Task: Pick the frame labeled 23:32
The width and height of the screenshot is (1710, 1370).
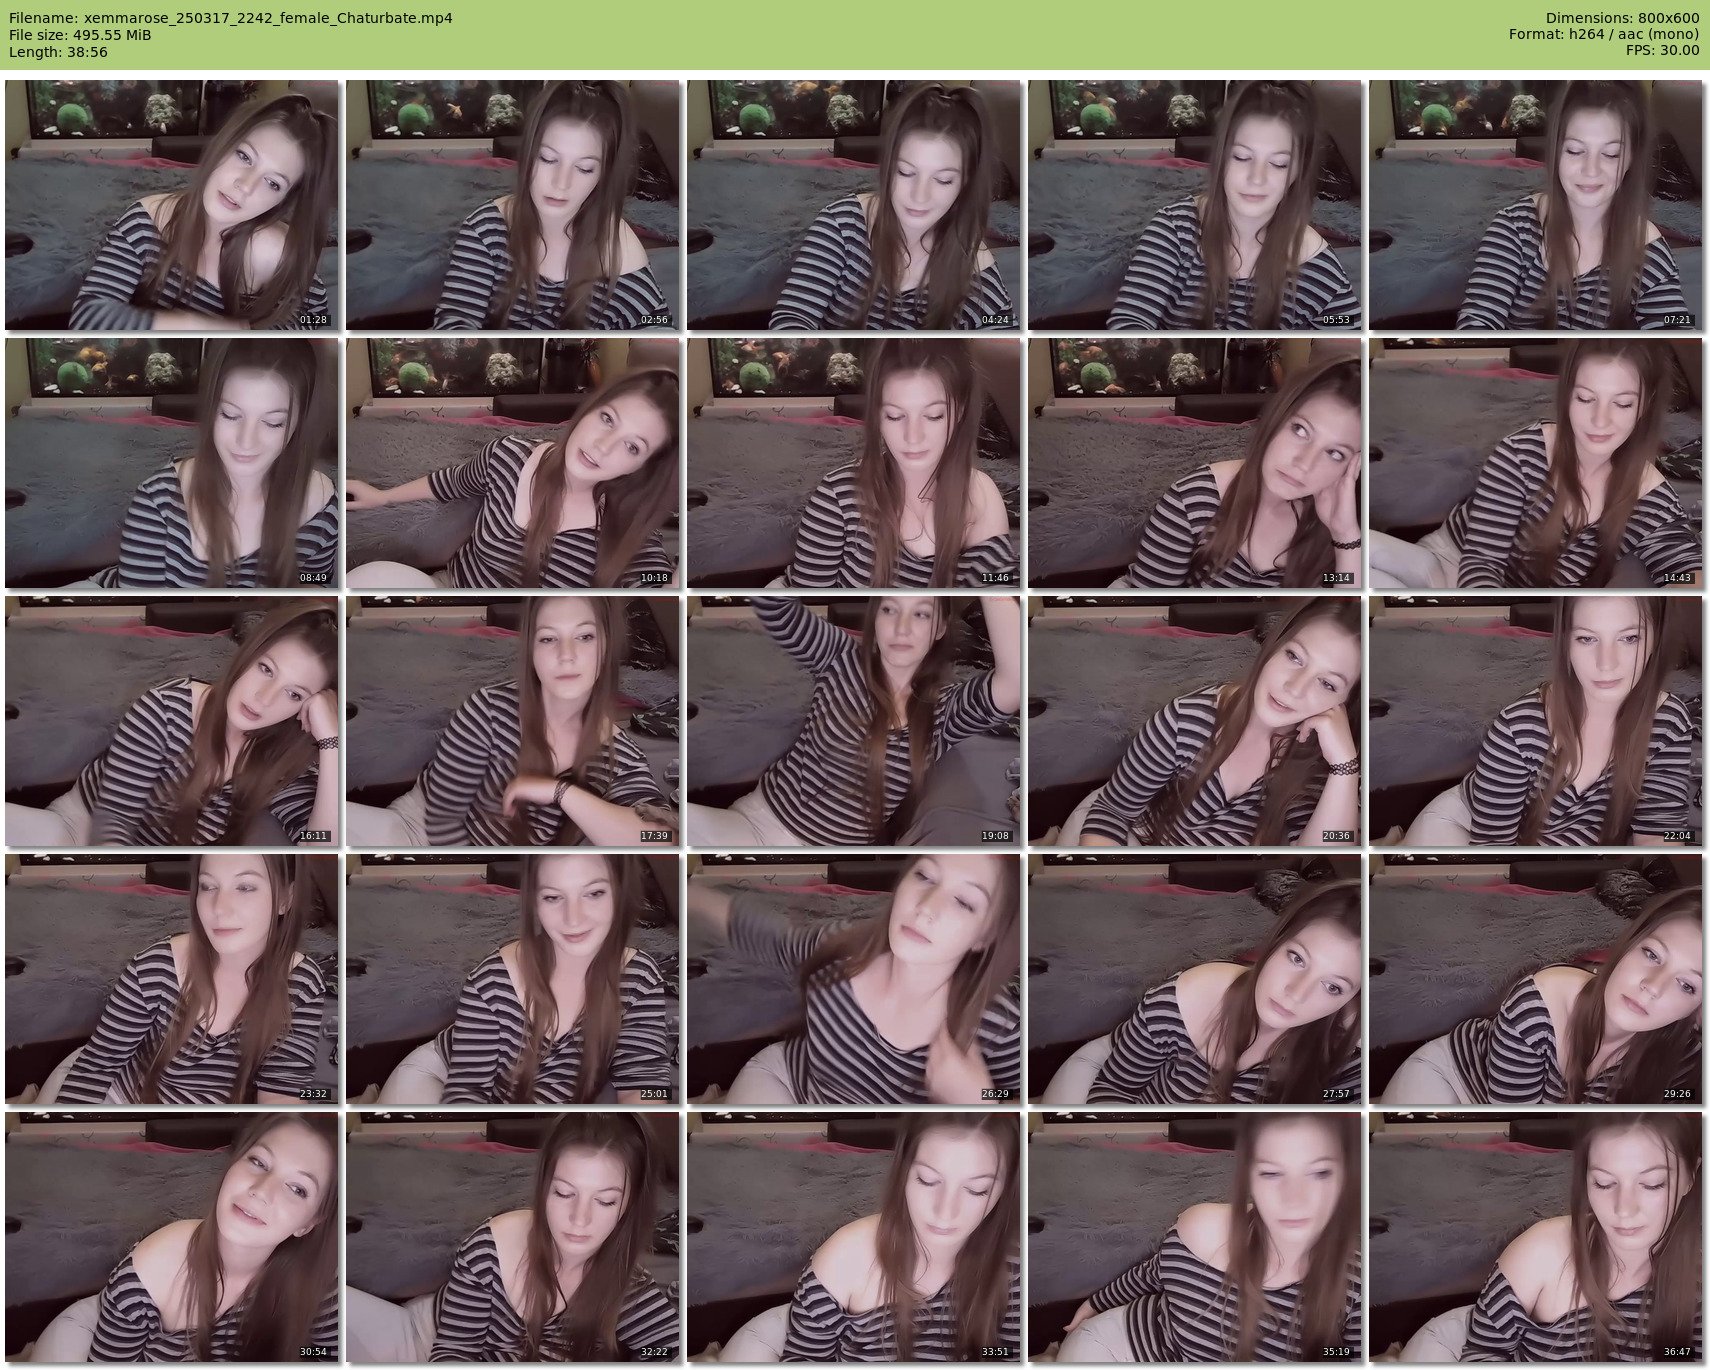Action: [x=172, y=979]
